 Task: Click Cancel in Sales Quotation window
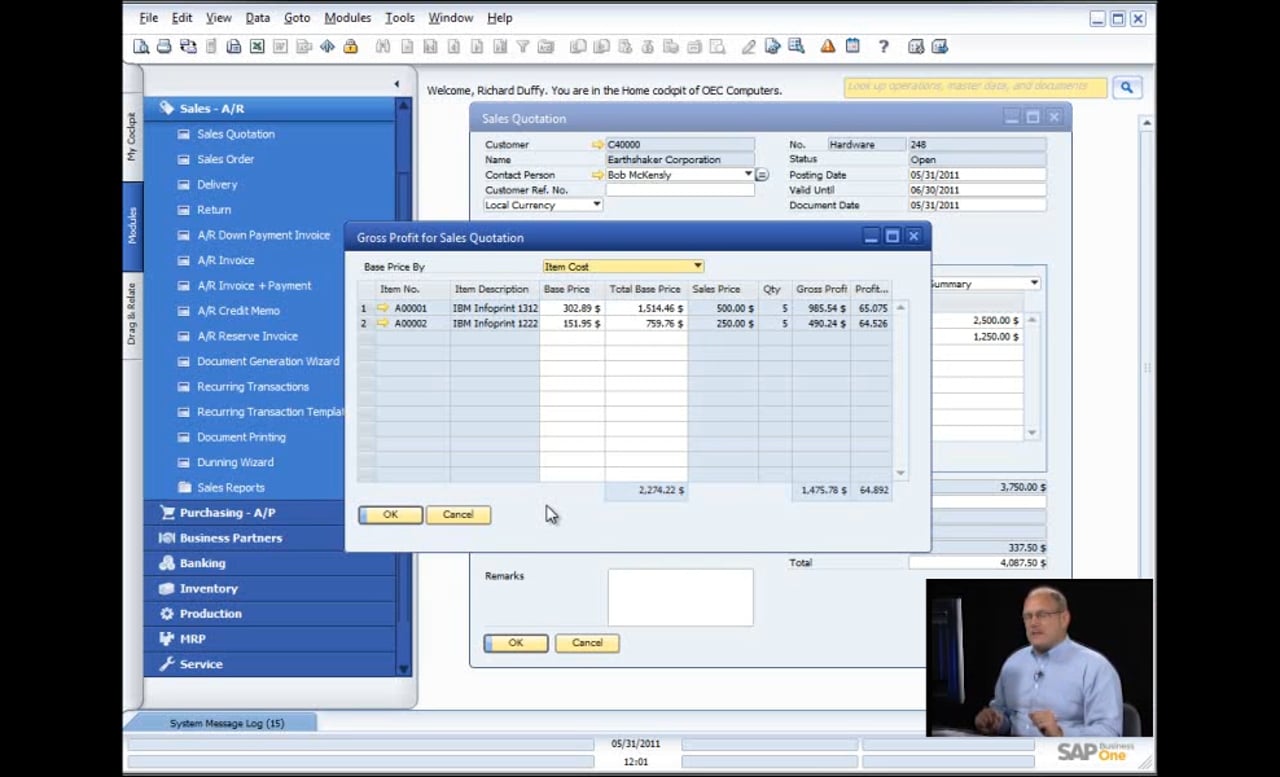tap(587, 643)
